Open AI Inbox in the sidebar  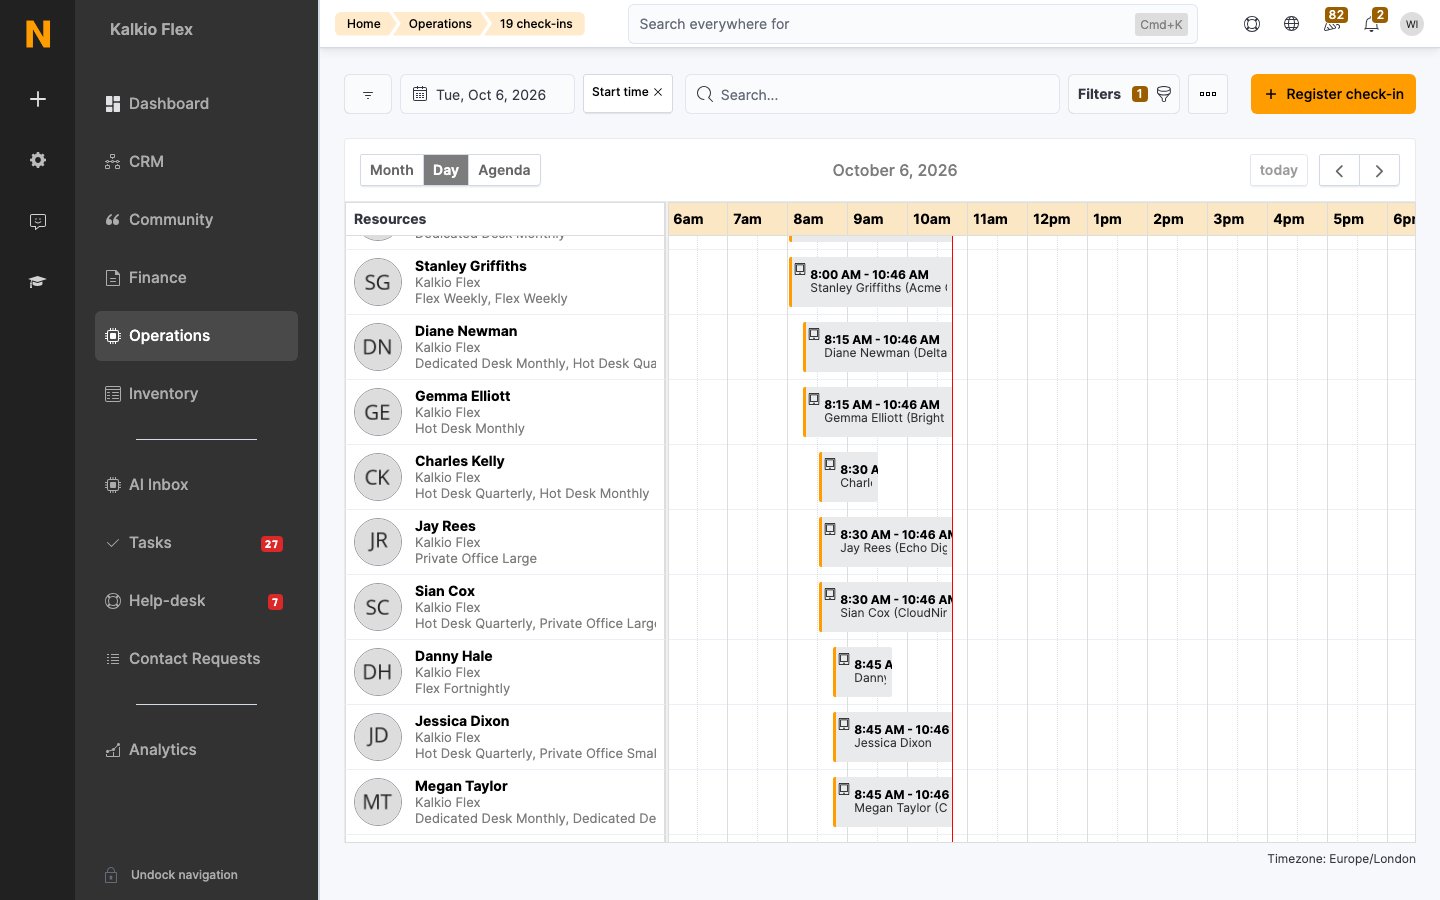click(196, 485)
